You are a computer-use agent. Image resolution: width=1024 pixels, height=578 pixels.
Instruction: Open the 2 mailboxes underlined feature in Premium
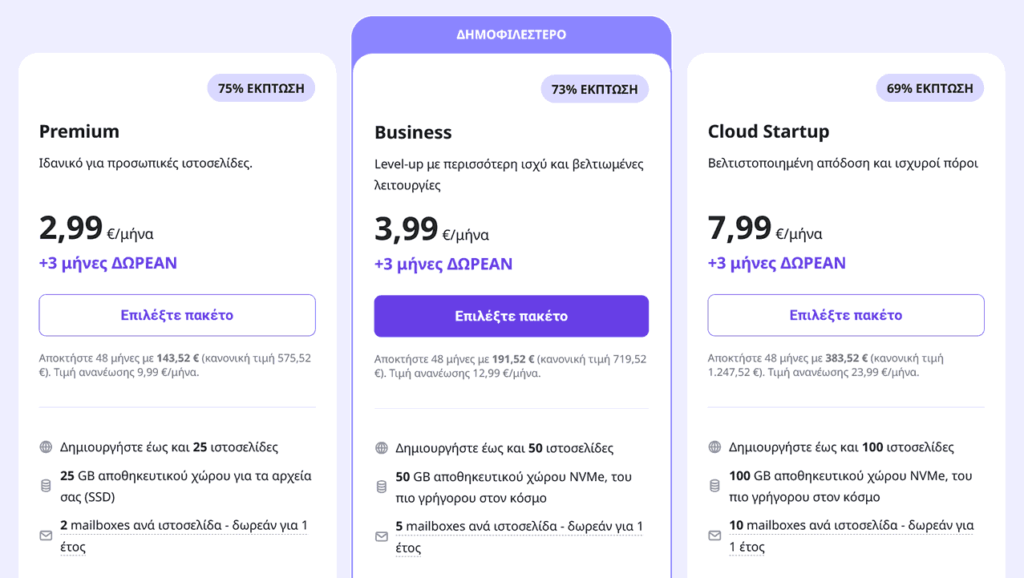(x=184, y=536)
